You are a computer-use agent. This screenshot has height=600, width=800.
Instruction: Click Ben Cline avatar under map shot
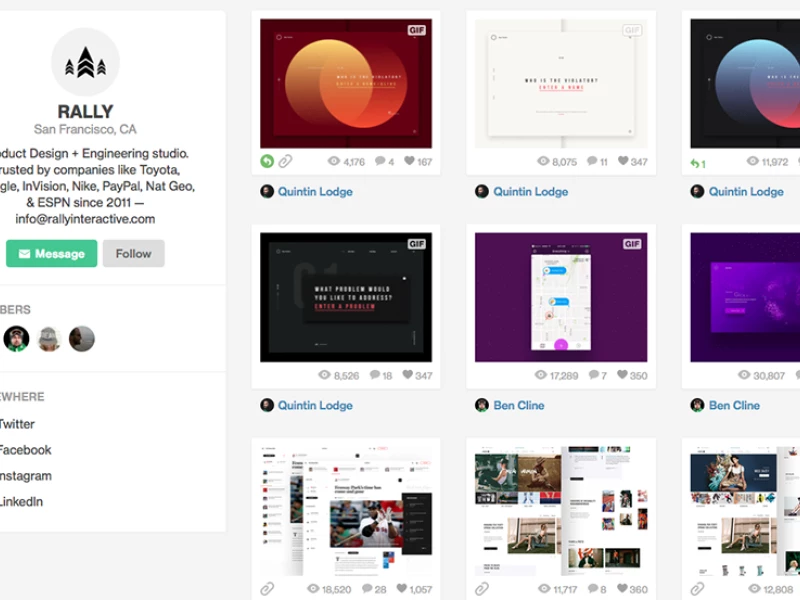click(x=482, y=406)
